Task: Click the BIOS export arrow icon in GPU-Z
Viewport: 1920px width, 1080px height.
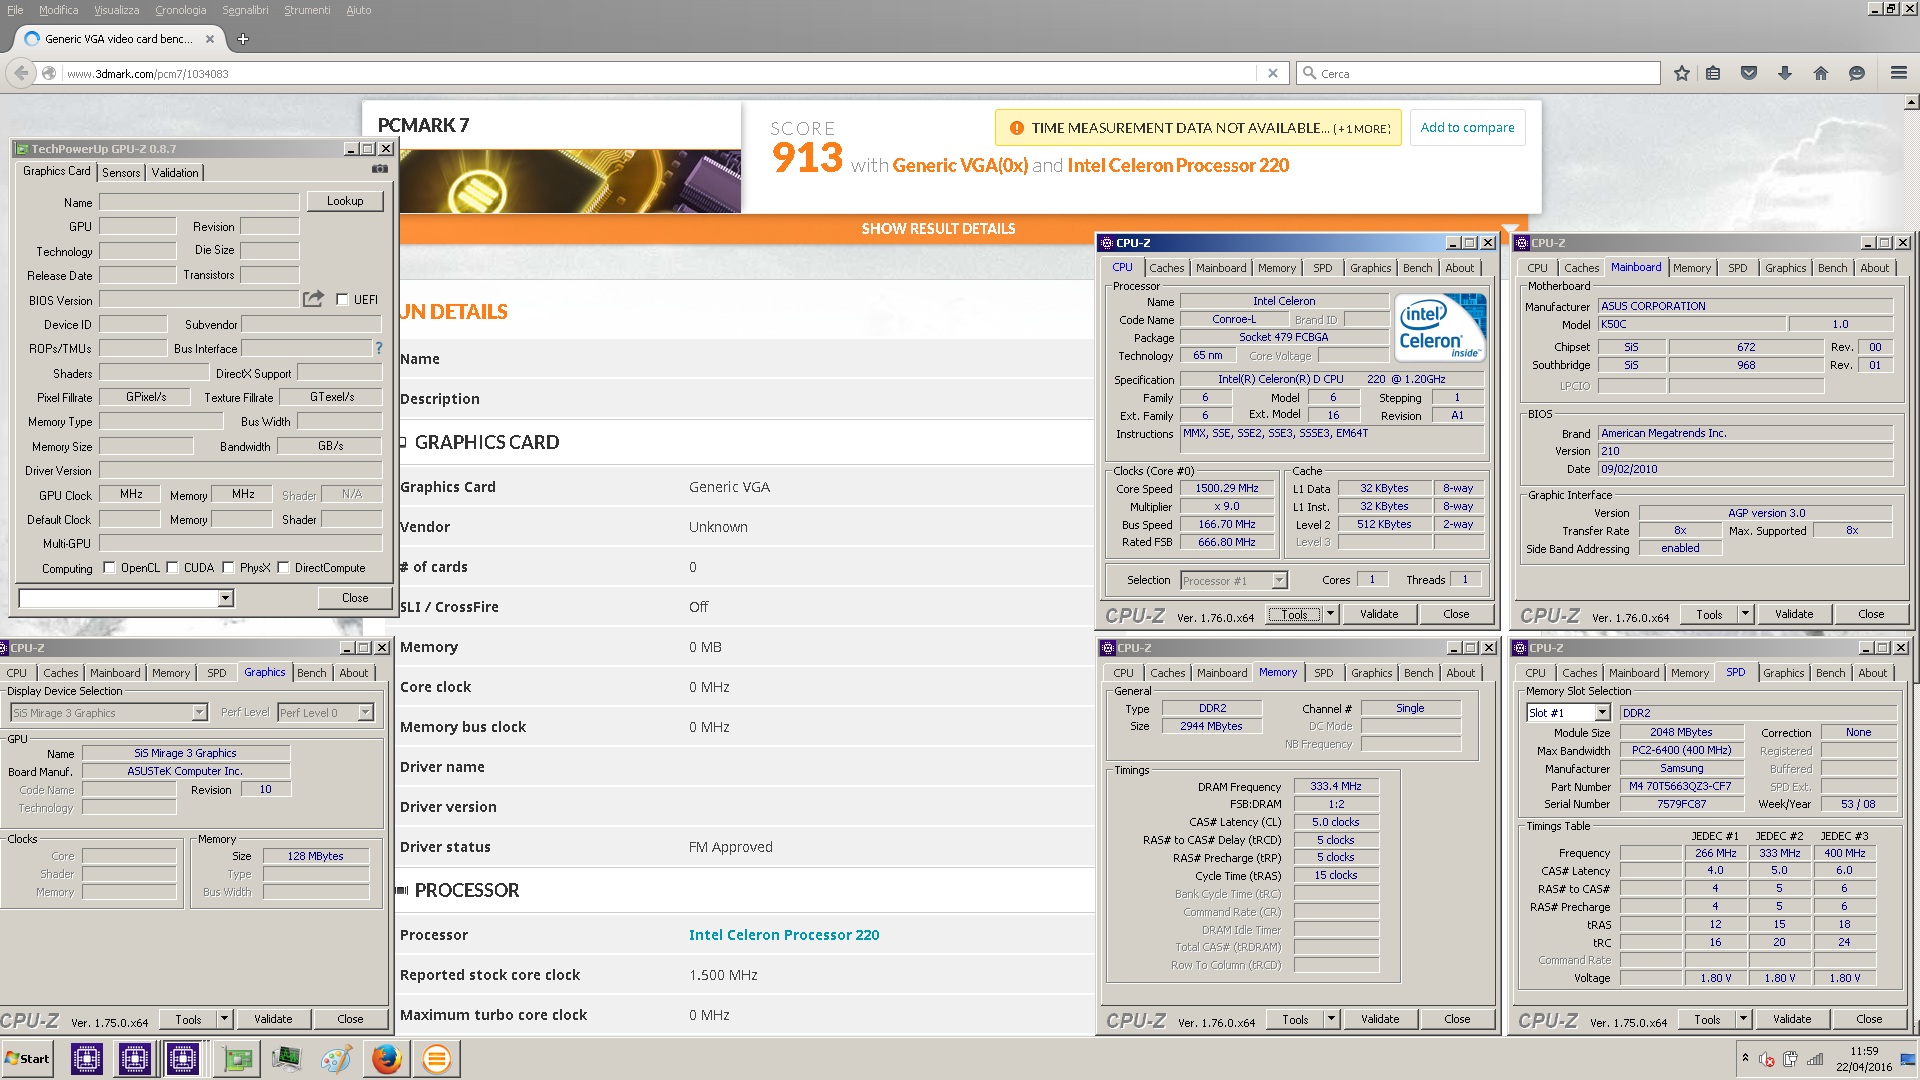Action: tap(314, 298)
